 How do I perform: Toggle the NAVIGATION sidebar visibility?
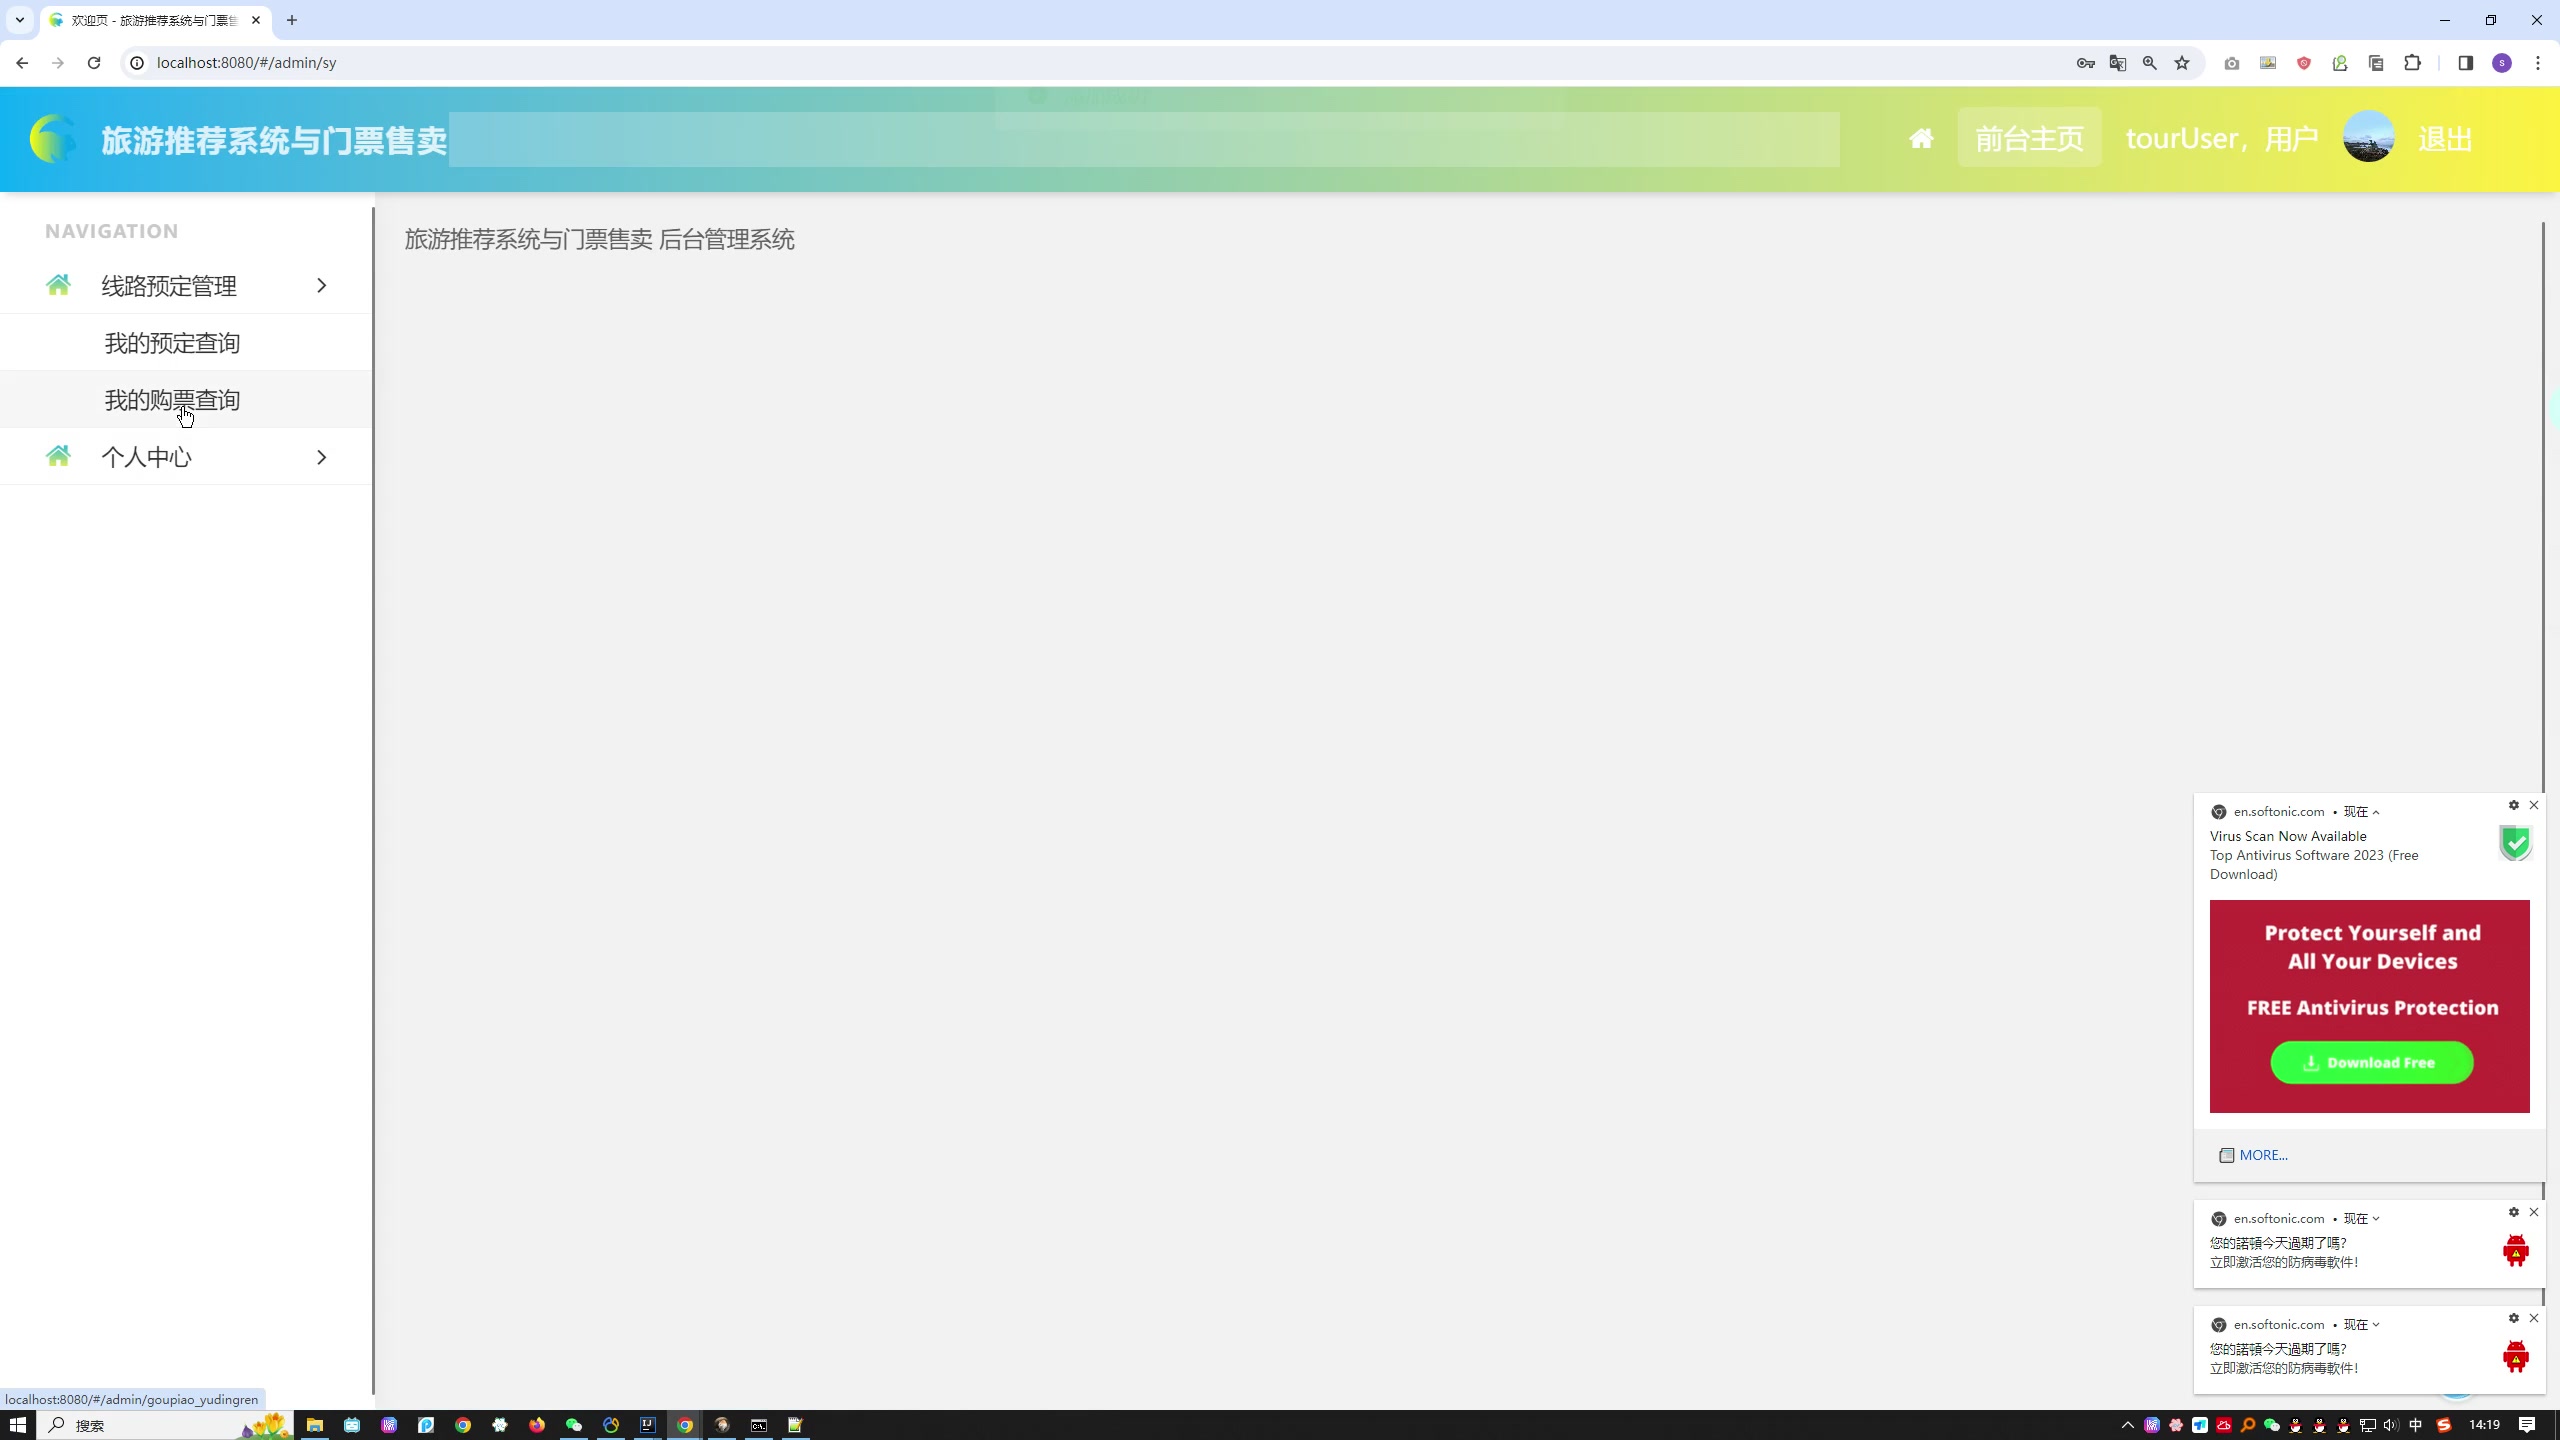pyautogui.click(x=1922, y=139)
